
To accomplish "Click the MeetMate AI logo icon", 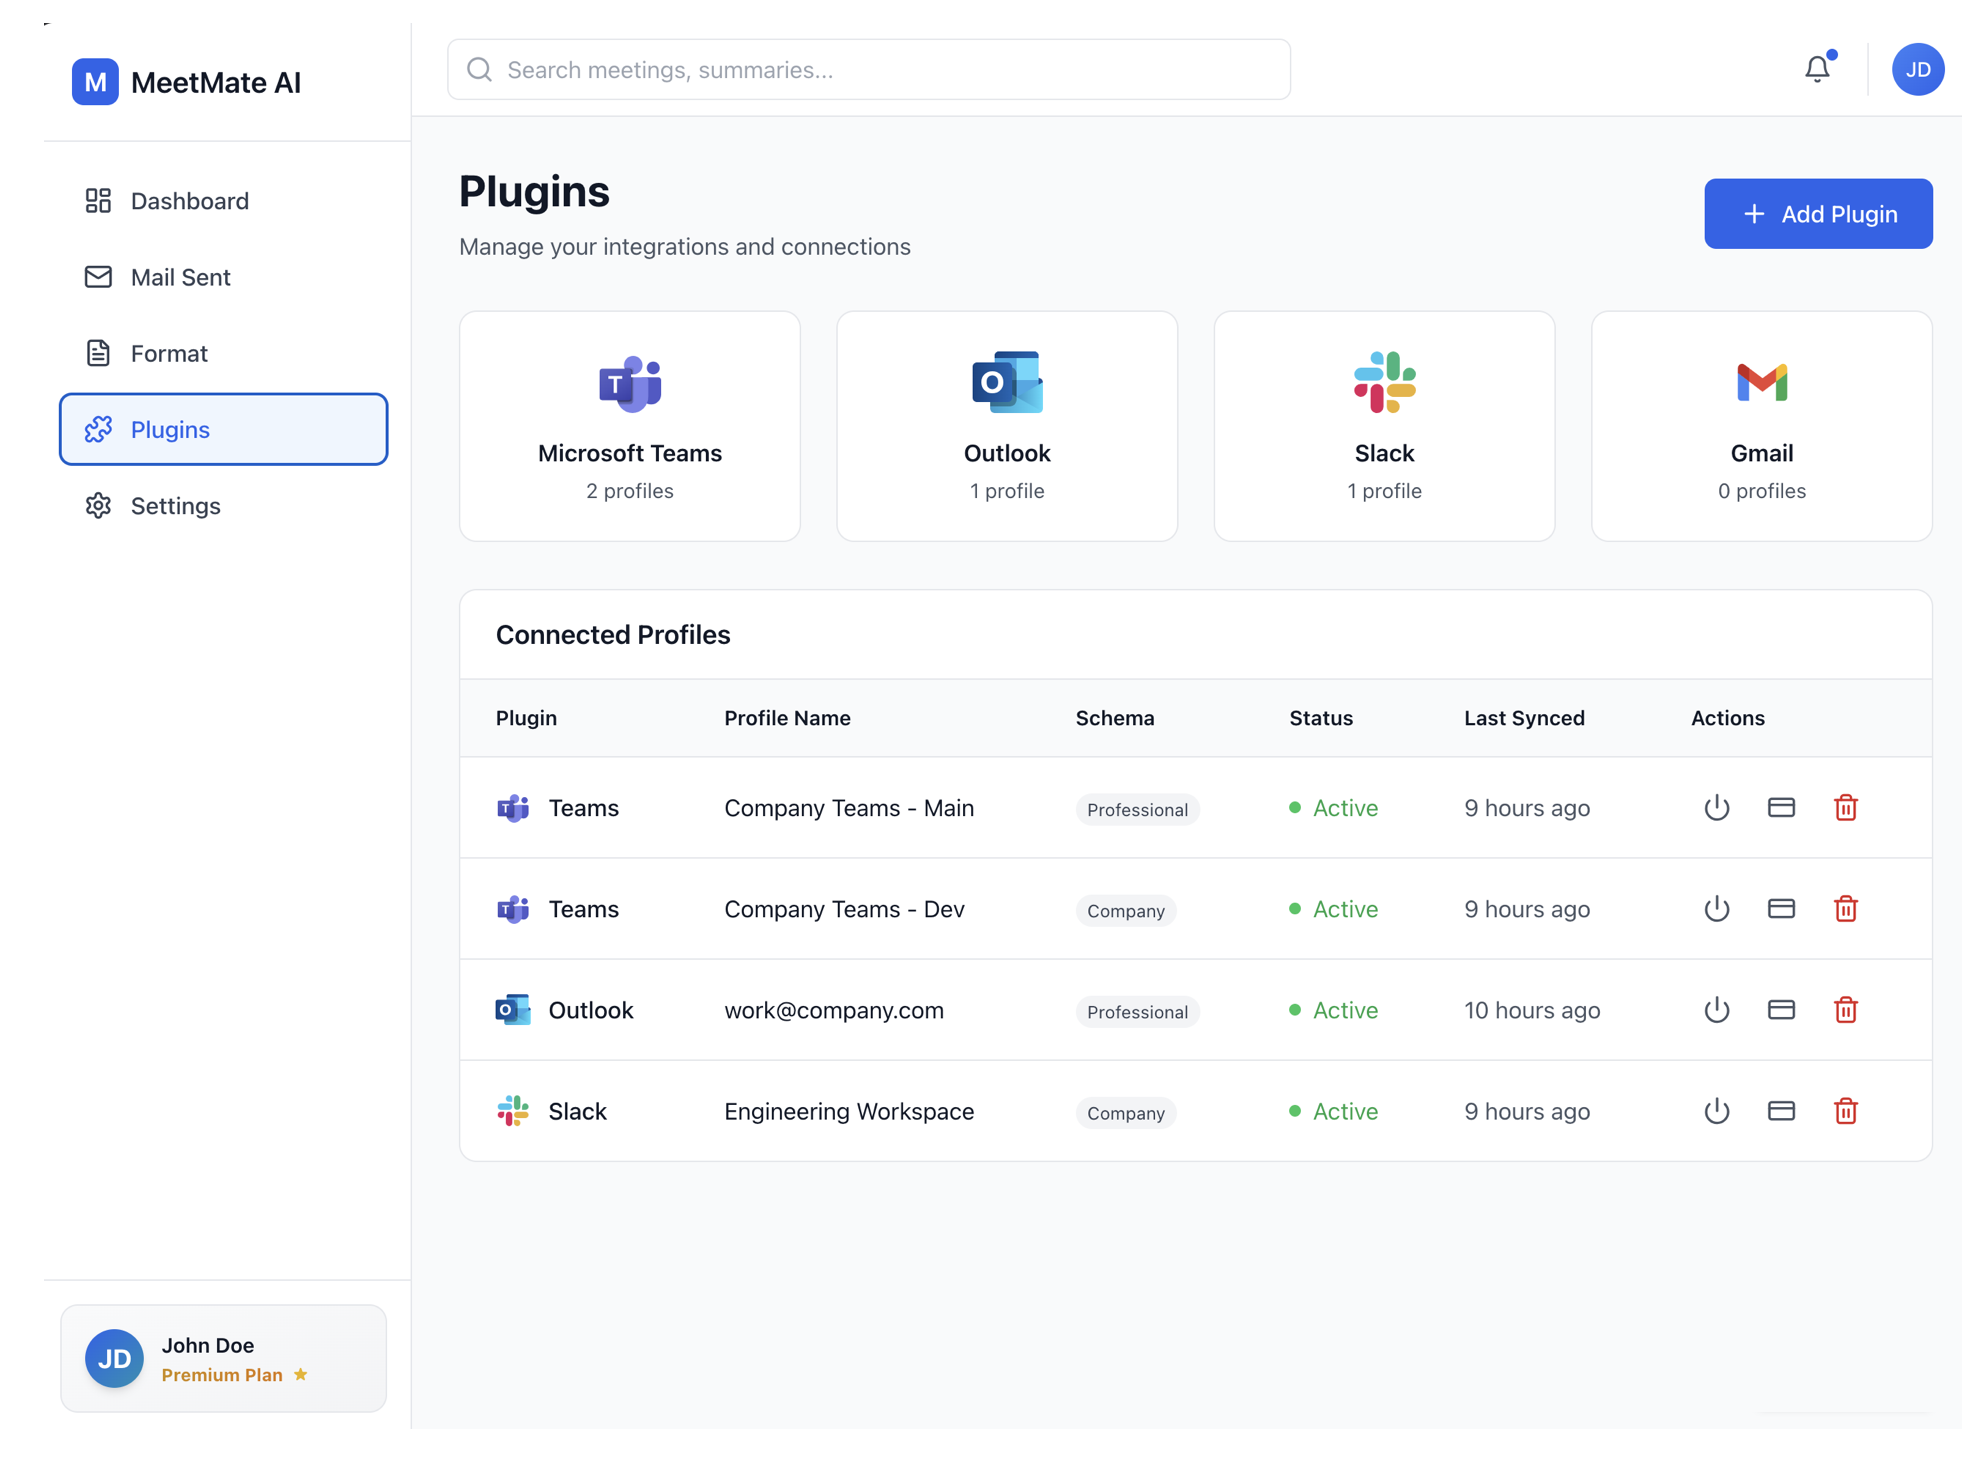I will (95, 82).
